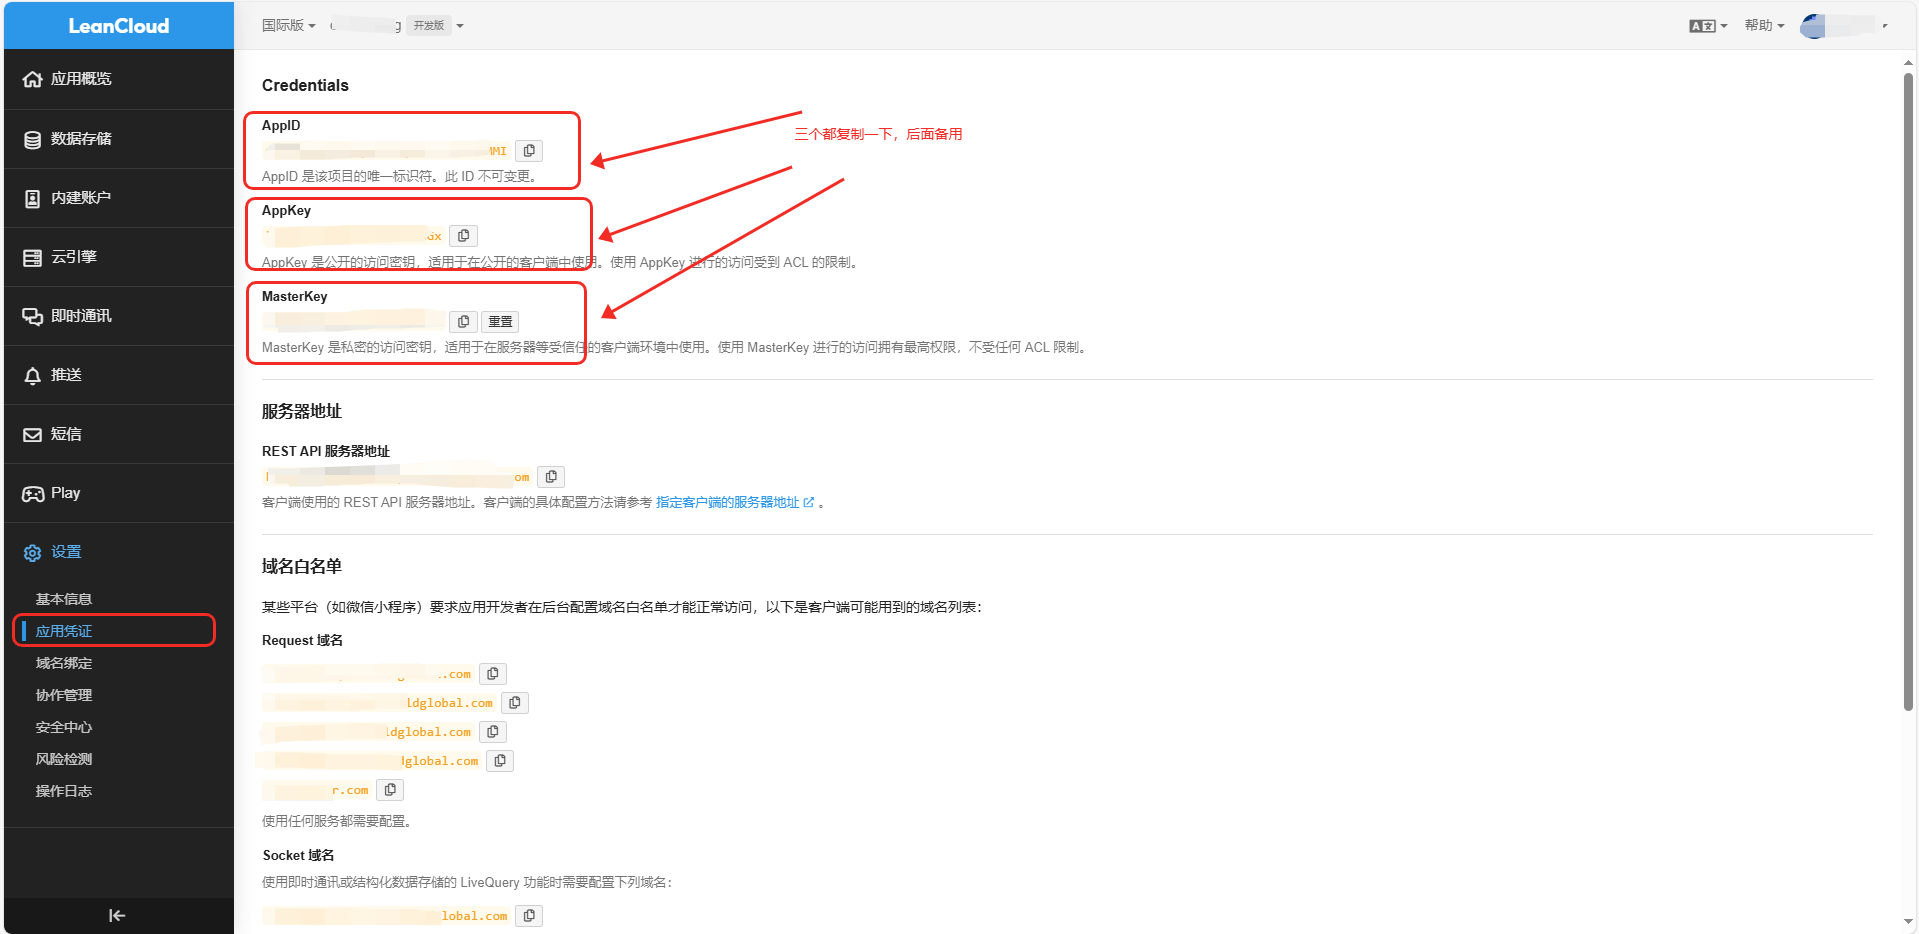The image size is (1919, 934).
Task: Click the 重置 button for MasterKey
Action: tap(500, 322)
